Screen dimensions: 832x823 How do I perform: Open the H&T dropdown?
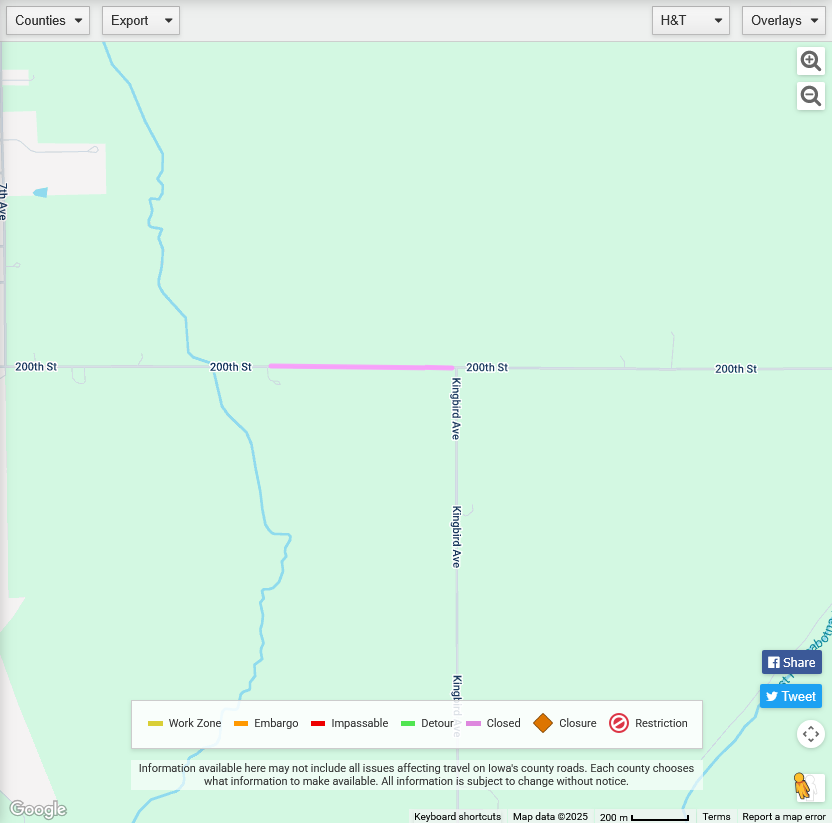[x=691, y=20]
